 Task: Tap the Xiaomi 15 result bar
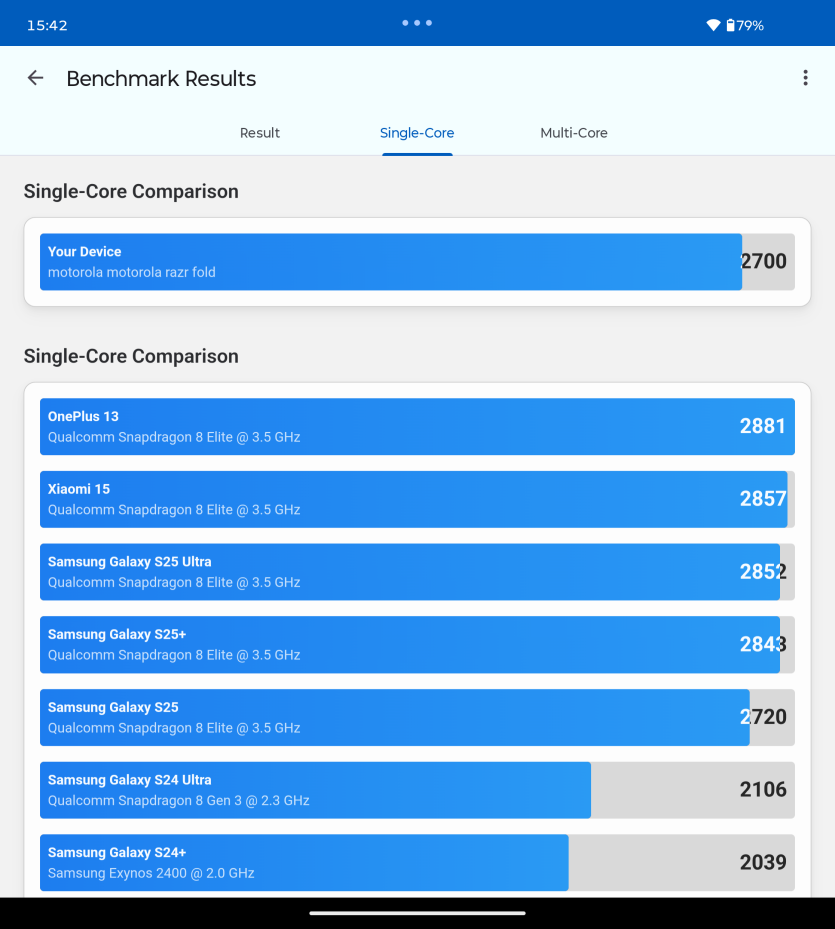click(x=417, y=499)
